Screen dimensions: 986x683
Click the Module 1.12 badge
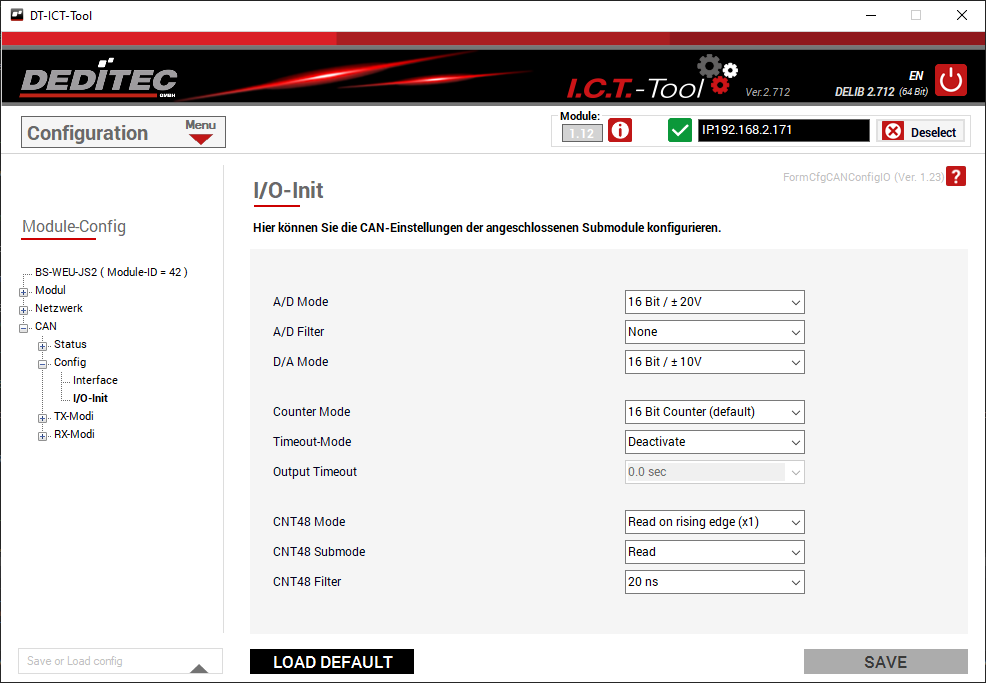click(581, 133)
